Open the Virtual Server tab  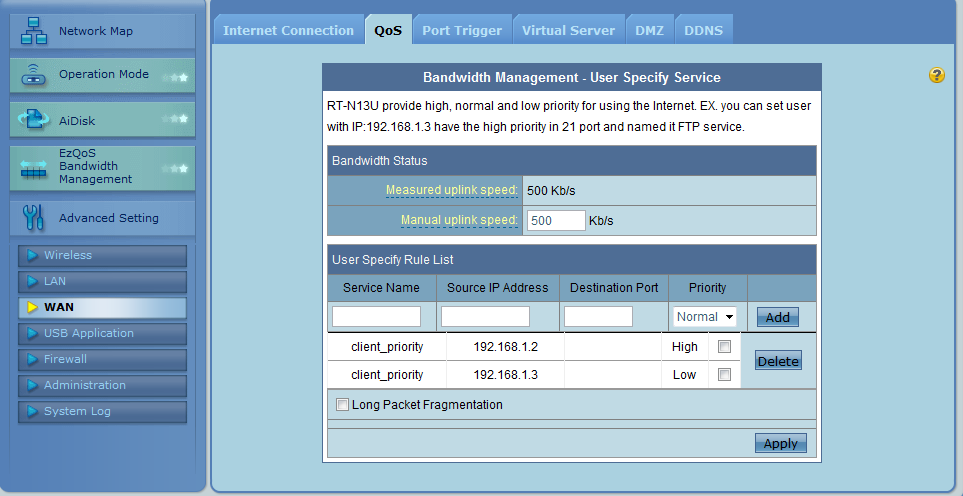pyautogui.click(x=568, y=30)
